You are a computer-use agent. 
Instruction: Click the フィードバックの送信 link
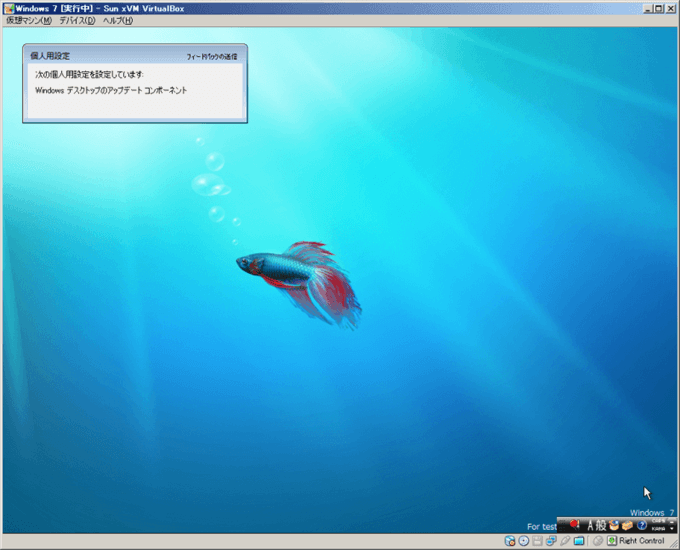coord(212,57)
